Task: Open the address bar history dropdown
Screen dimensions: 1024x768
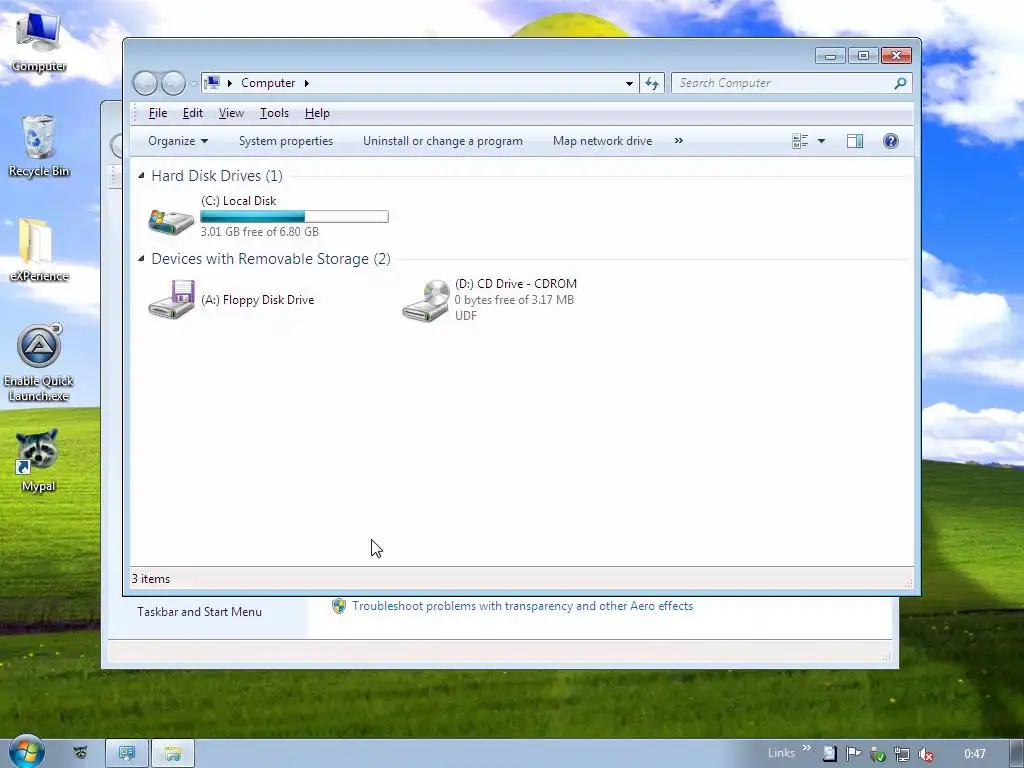Action: pyautogui.click(x=629, y=83)
